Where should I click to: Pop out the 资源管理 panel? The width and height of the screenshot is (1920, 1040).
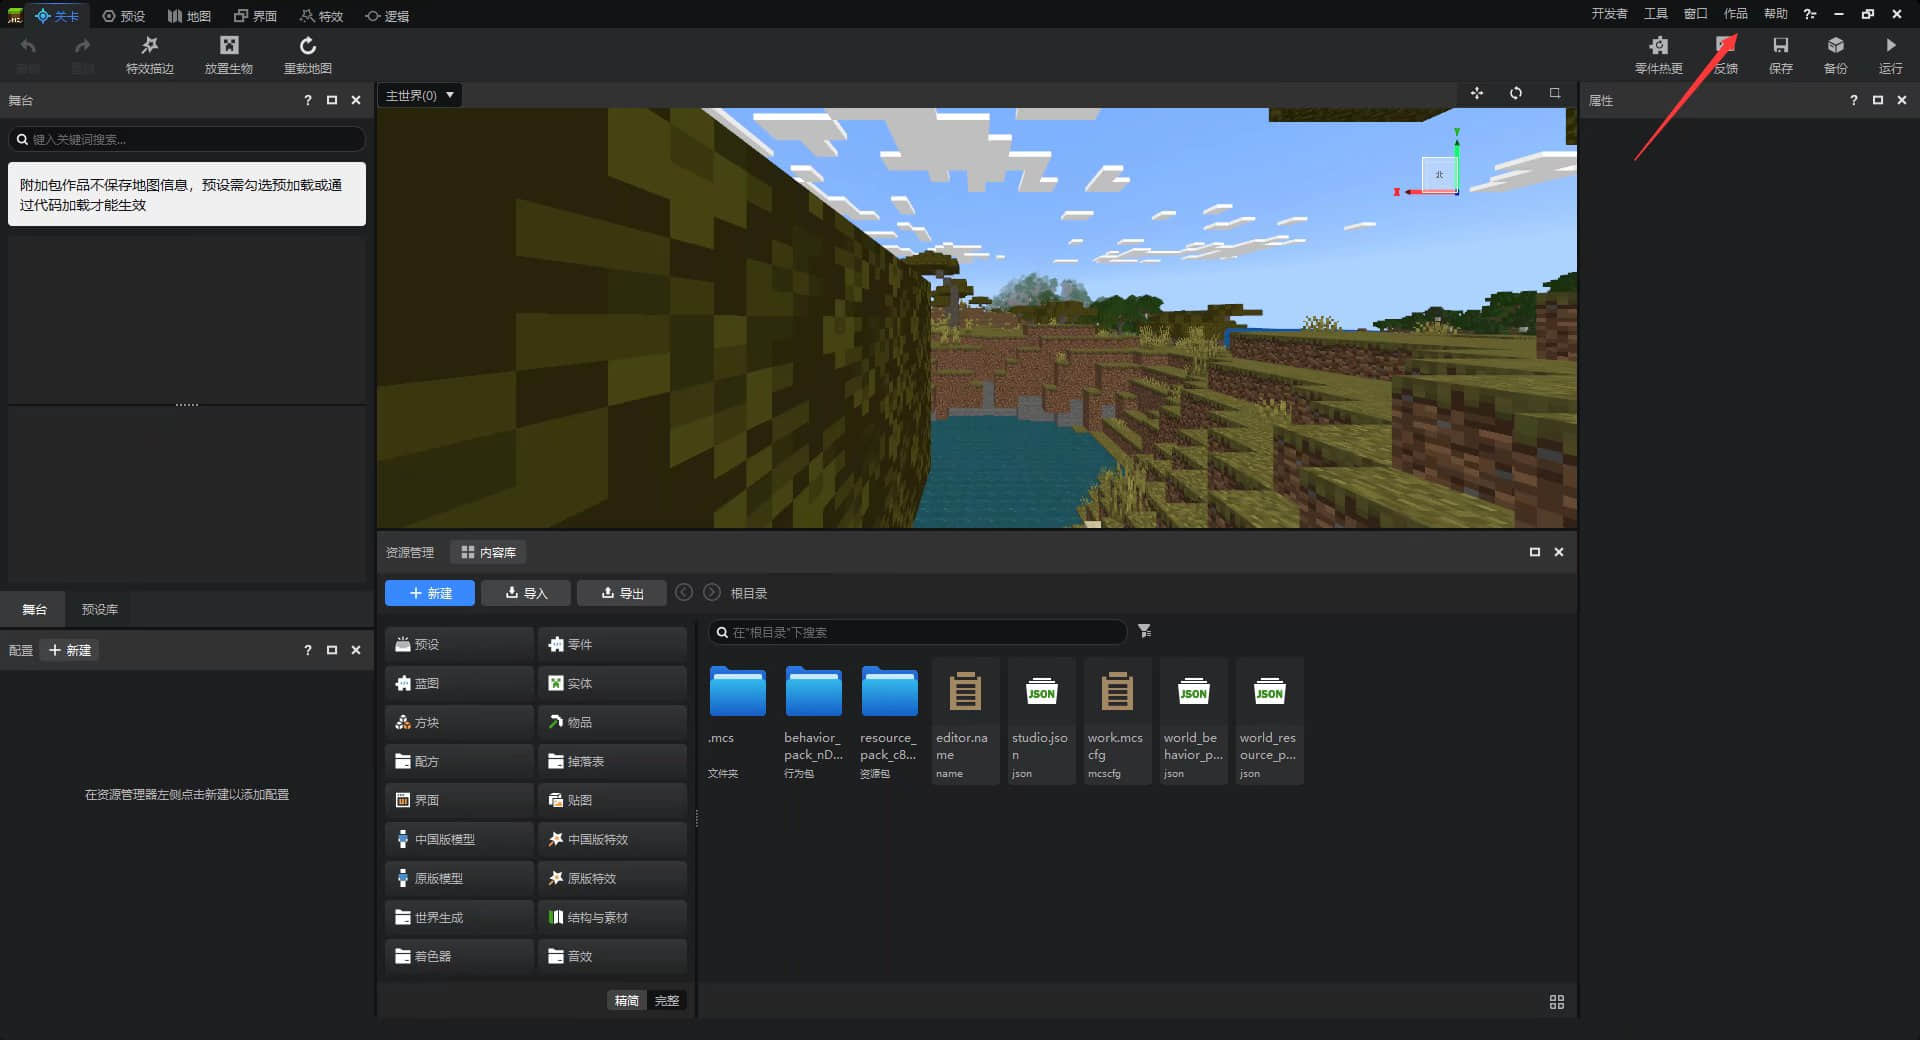click(x=1535, y=552)
